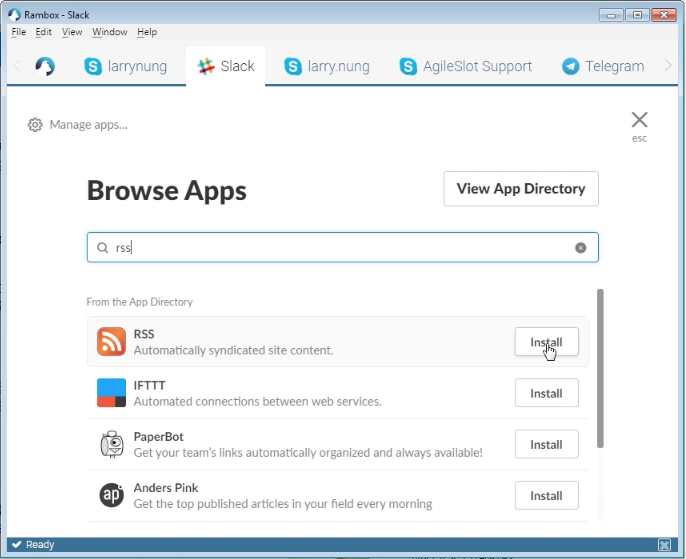Open the Manage apps... link
This screenshot has height=559, width=686.
pyautogui.click(x=88, y=125)
